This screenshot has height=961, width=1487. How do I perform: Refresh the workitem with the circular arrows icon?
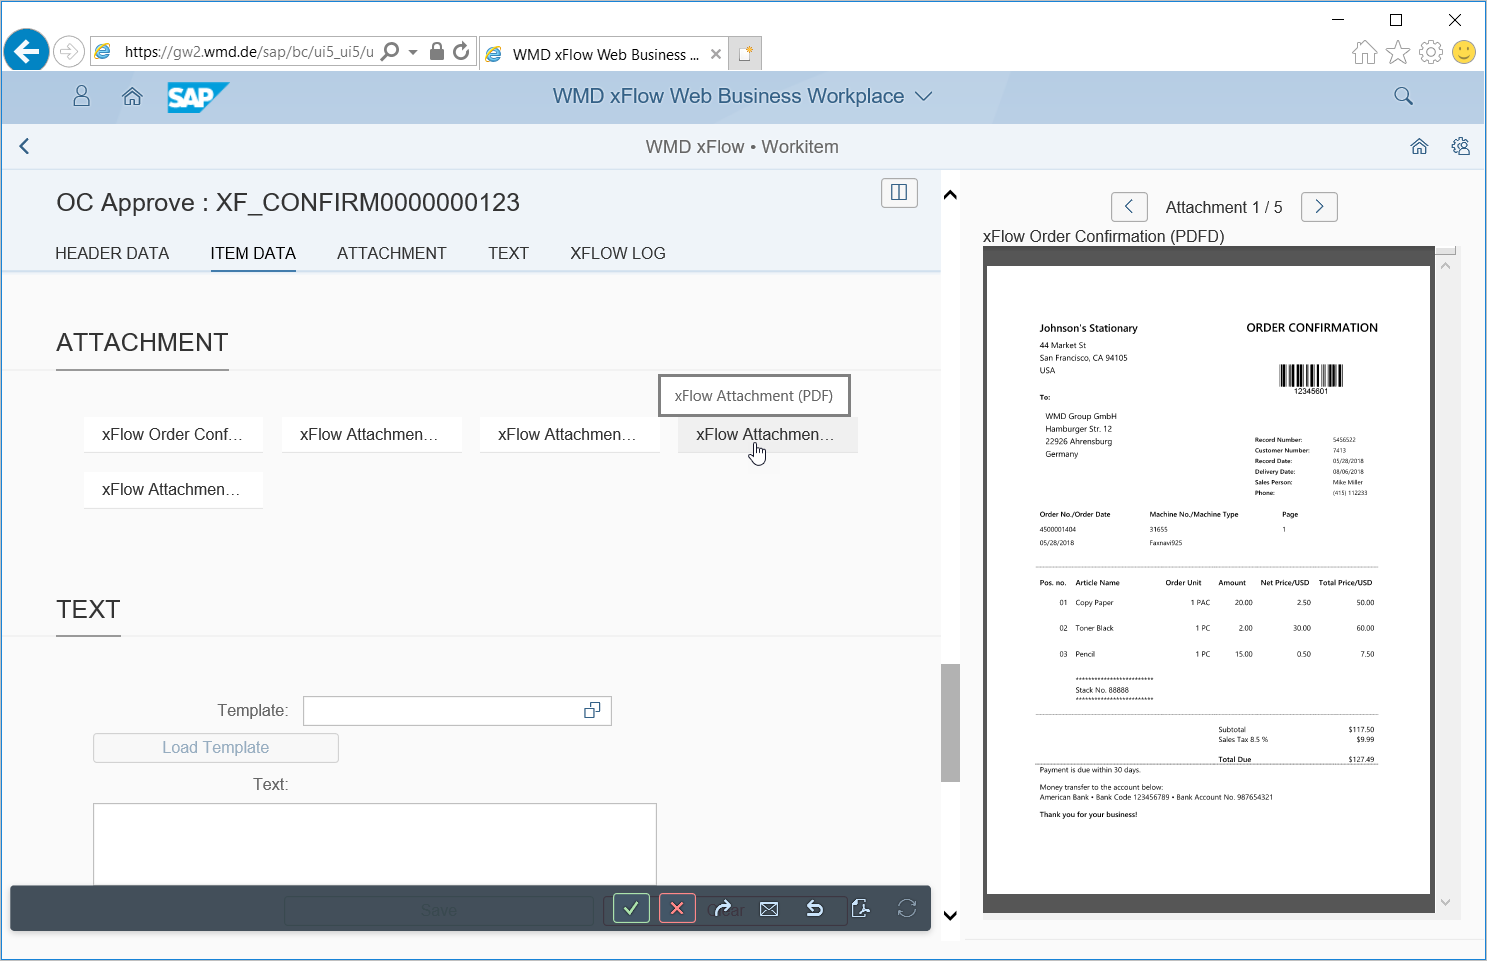pyautogui.click(x=906, y=908)
